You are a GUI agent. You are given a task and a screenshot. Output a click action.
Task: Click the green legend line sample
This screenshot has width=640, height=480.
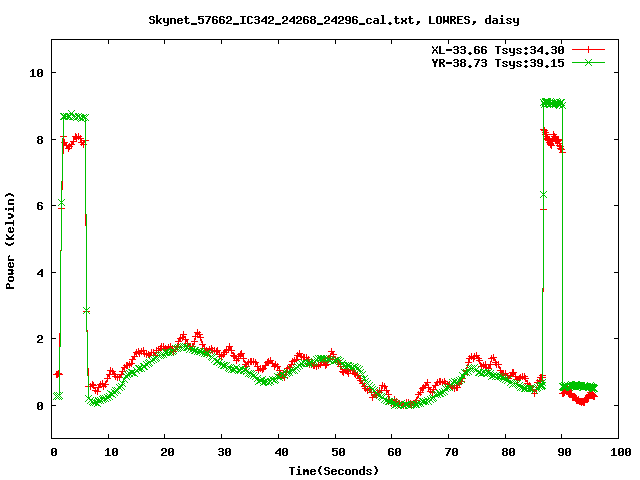pos(588,62)
